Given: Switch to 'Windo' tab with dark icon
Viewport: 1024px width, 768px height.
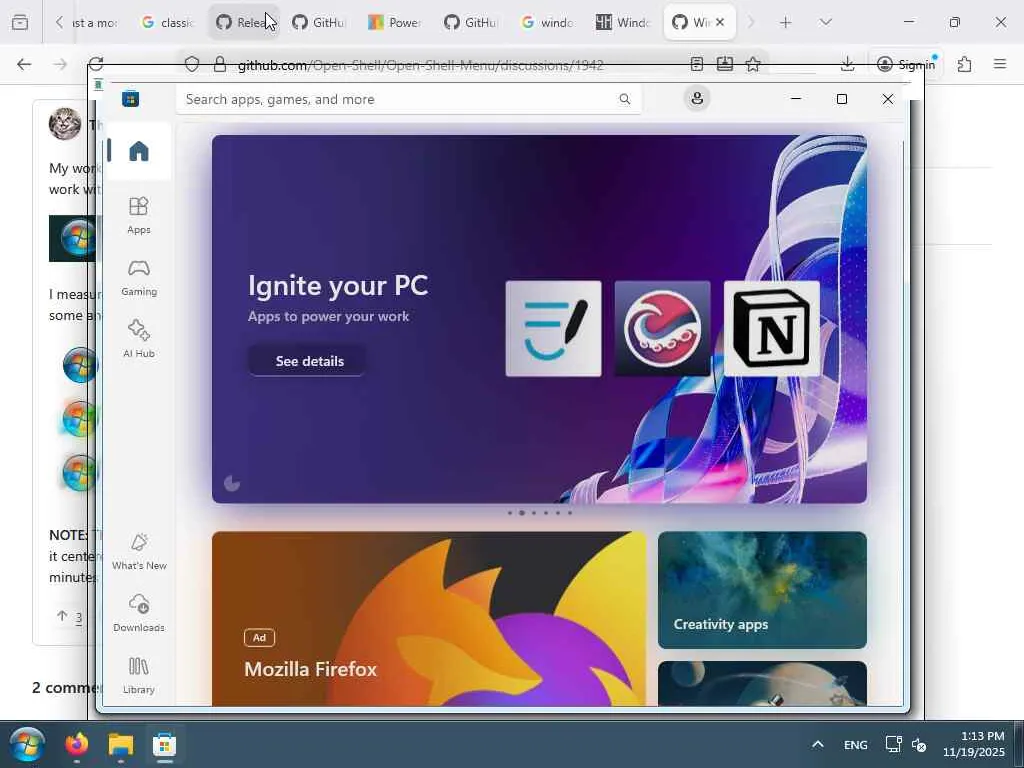Looking at the screenshot, I should point(623,23).
